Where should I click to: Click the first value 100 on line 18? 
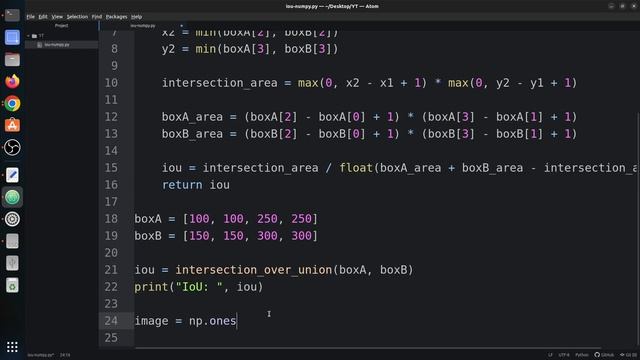(x=199, y=219)
